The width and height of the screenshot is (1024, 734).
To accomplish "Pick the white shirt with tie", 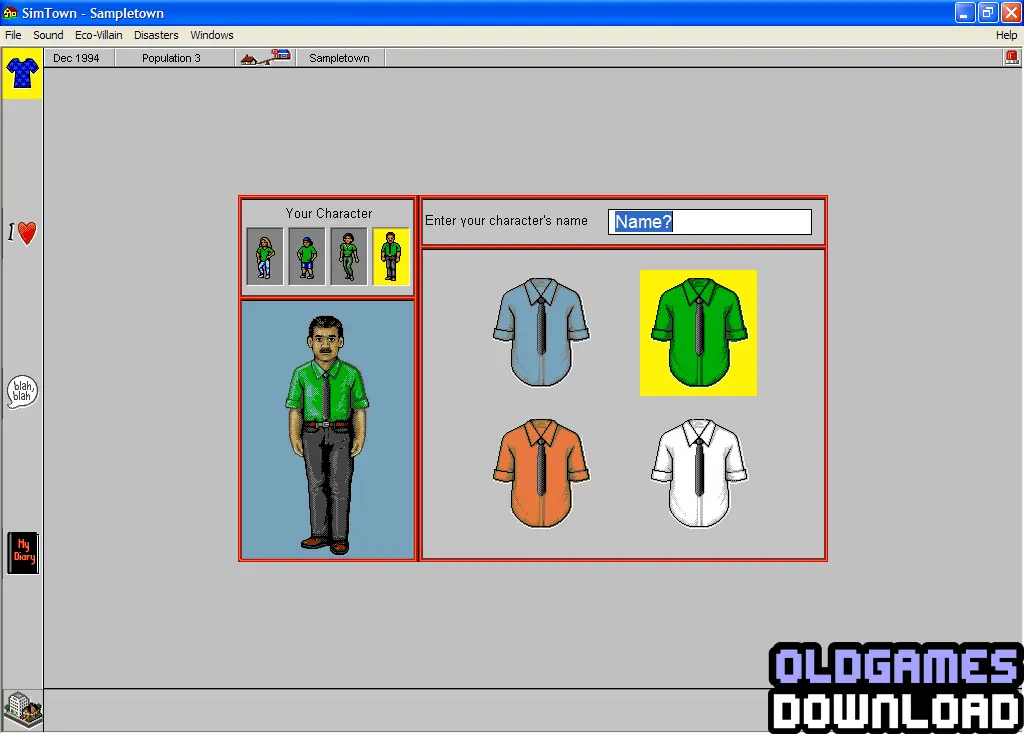I will 699,473.
